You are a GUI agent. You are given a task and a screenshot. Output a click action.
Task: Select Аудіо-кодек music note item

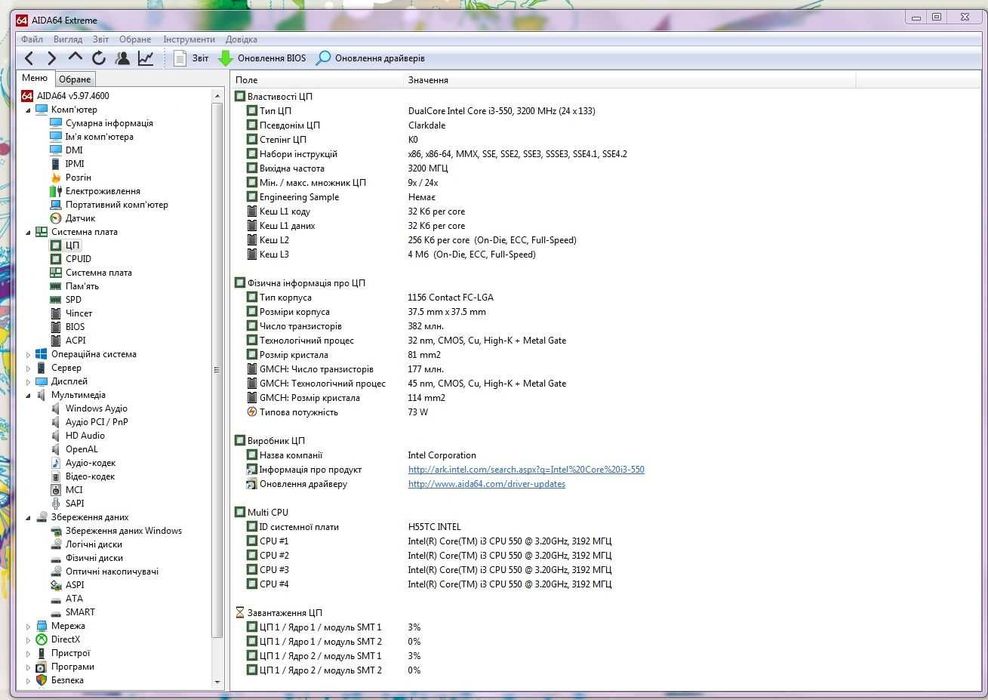click(90, 463)
